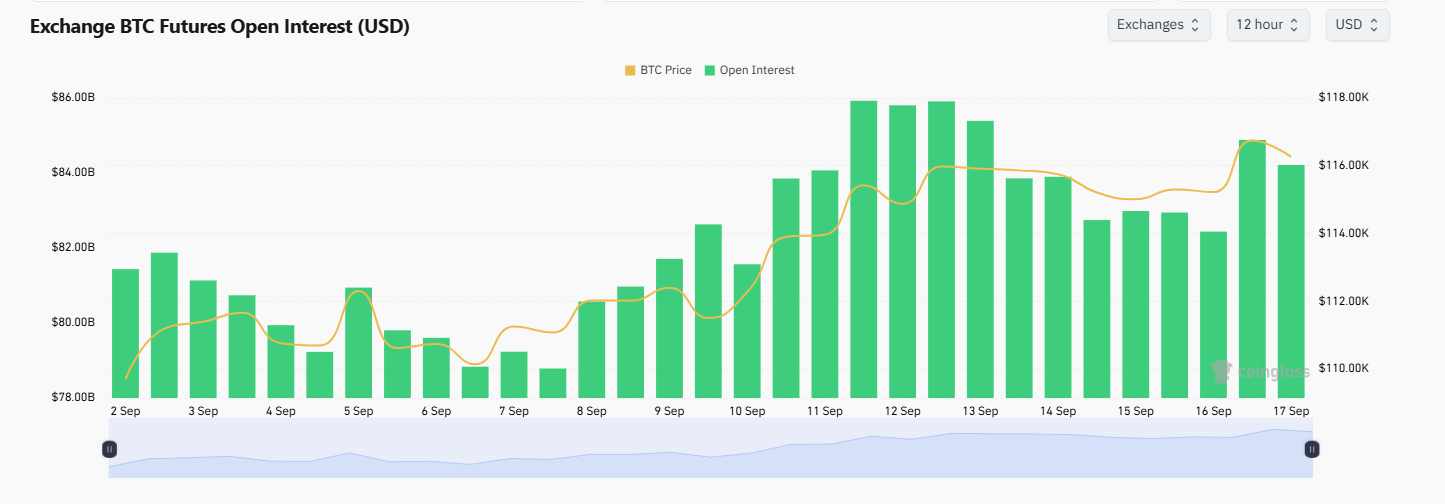Image resolution: width=1445 pixels, height=504 pixels.
Task: Click the Open Interest bar above 3 Sep
Action: [203, 339]
